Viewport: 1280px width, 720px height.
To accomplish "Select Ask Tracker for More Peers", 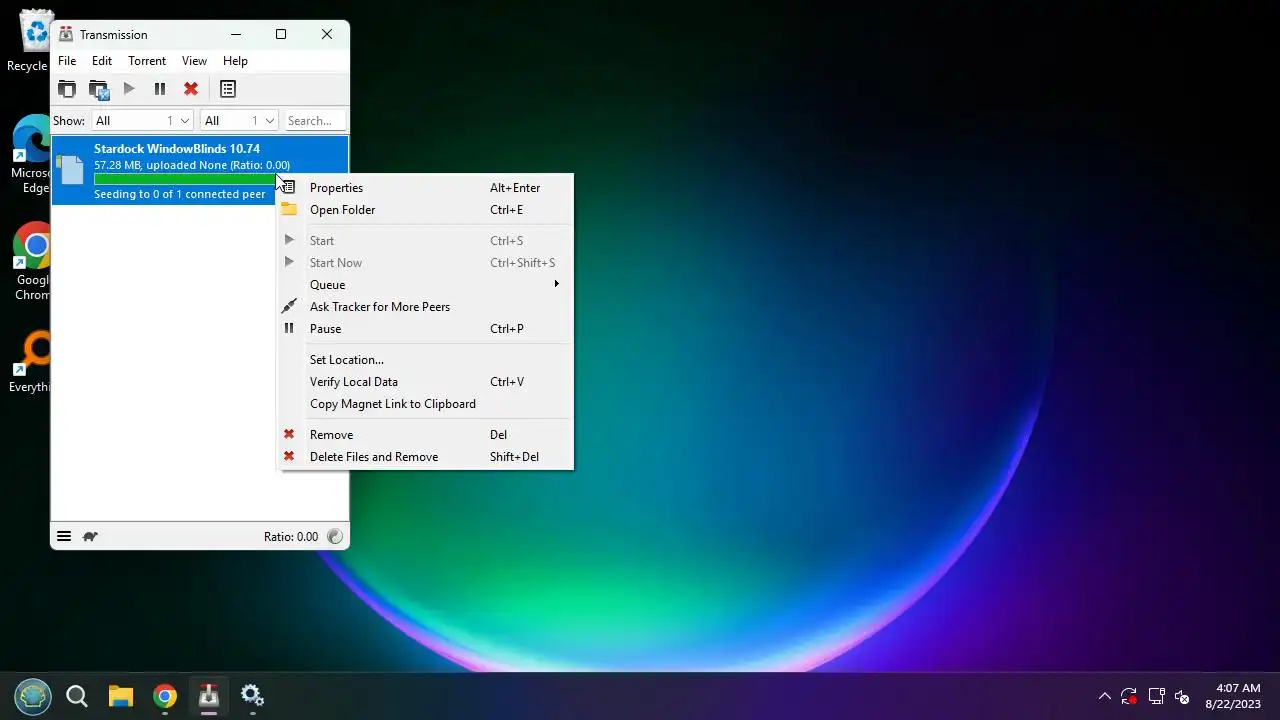I will pos(425,307).
